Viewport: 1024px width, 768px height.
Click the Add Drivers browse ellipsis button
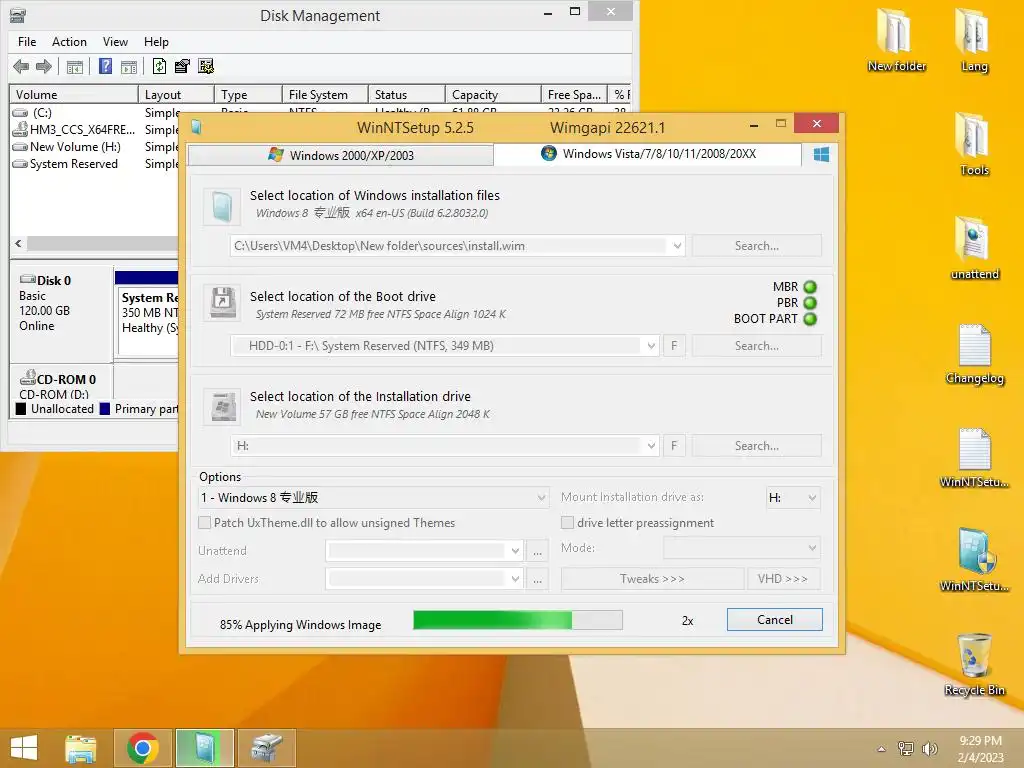pos(537,579)
